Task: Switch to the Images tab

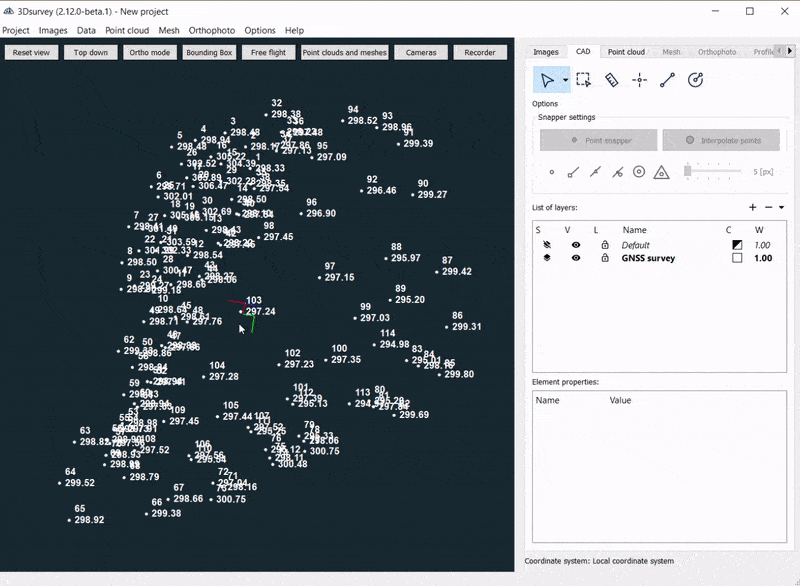Action: (x=545, y=52)
